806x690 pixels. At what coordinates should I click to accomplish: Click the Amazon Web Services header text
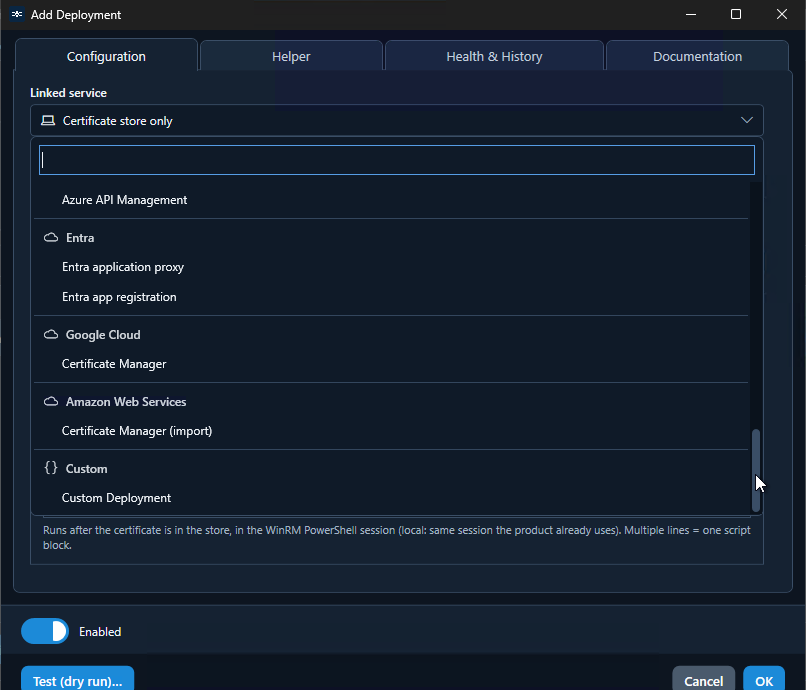[126, 402]
